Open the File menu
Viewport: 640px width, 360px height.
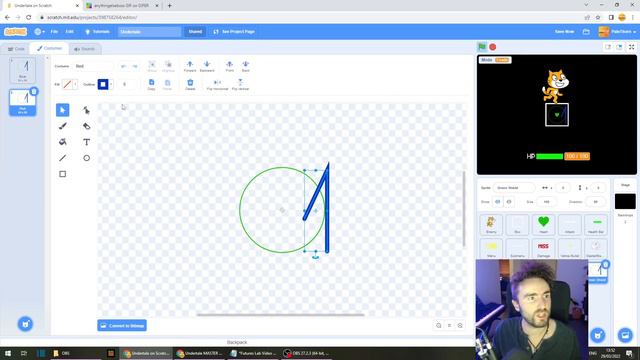54,31
